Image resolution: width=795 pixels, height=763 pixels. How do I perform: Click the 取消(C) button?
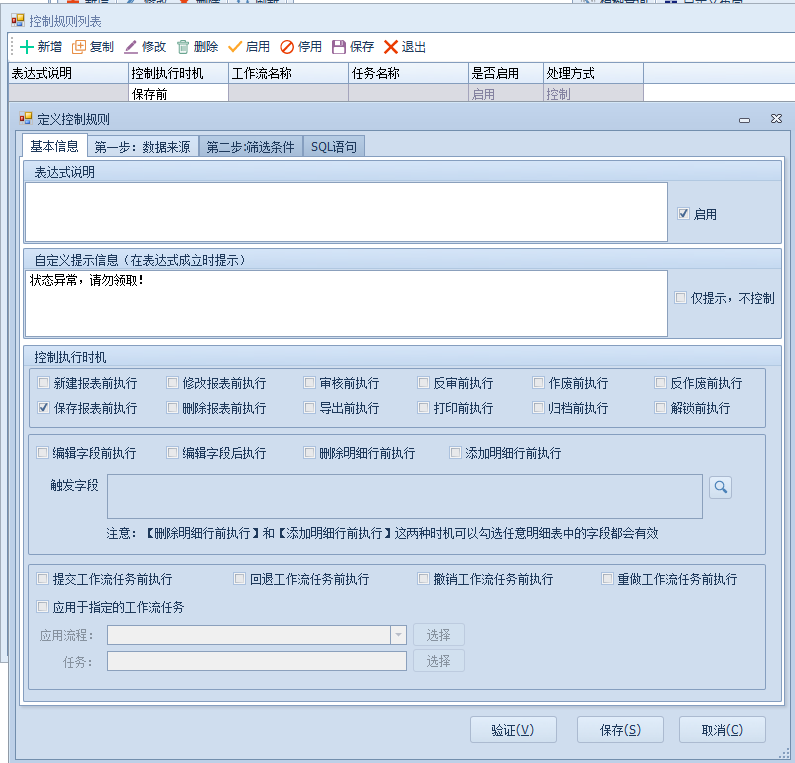pyautogui.click(x=721, y=730)
